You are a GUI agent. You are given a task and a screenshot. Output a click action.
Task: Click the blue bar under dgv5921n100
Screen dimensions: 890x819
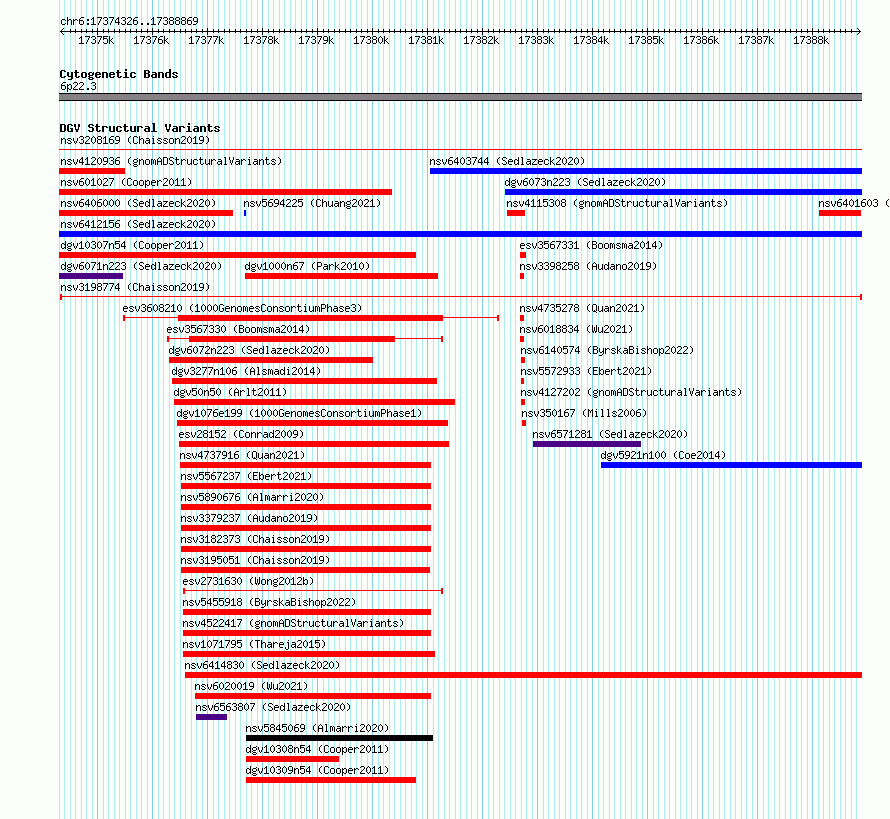tap(731, 465)
